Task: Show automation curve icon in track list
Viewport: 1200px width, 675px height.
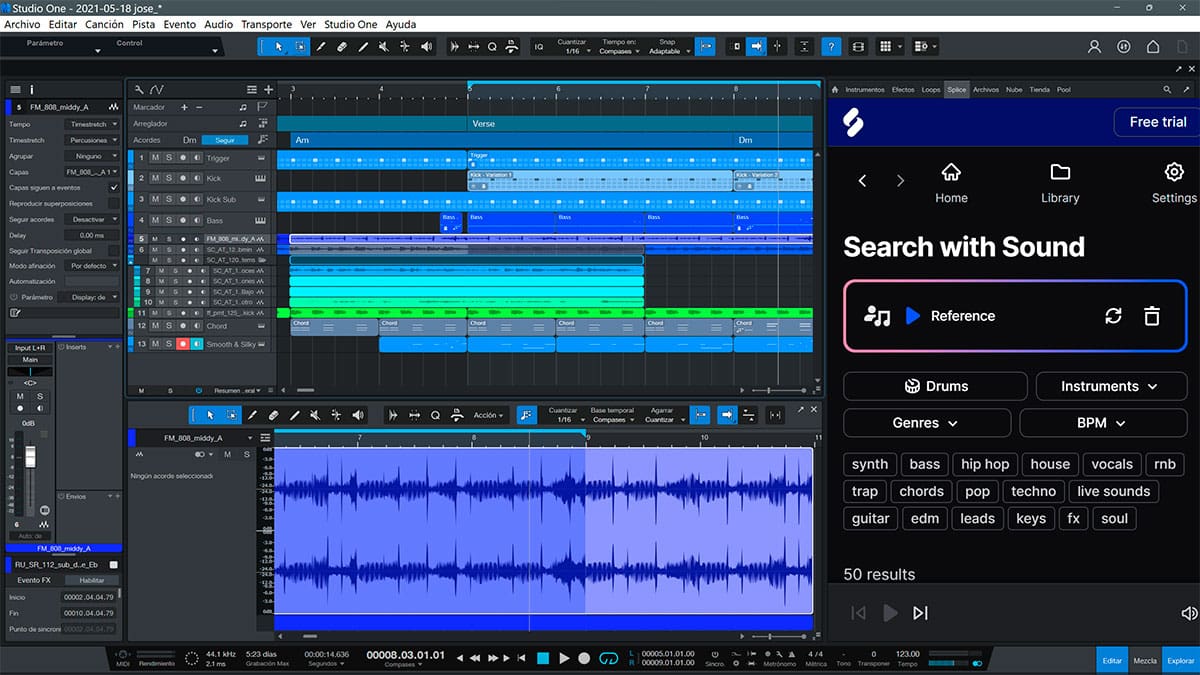Action: [x=157, y=89]
